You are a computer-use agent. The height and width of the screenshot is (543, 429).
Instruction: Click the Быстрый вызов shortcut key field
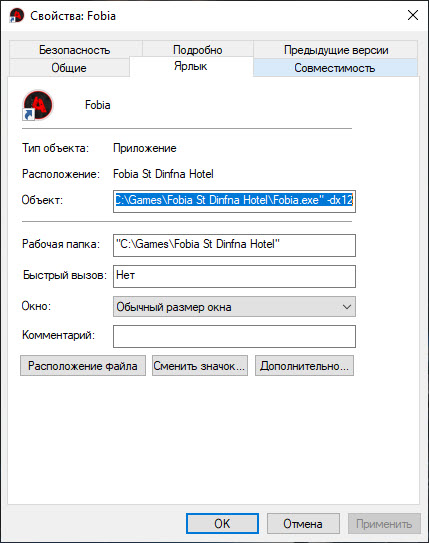point(234,276)
